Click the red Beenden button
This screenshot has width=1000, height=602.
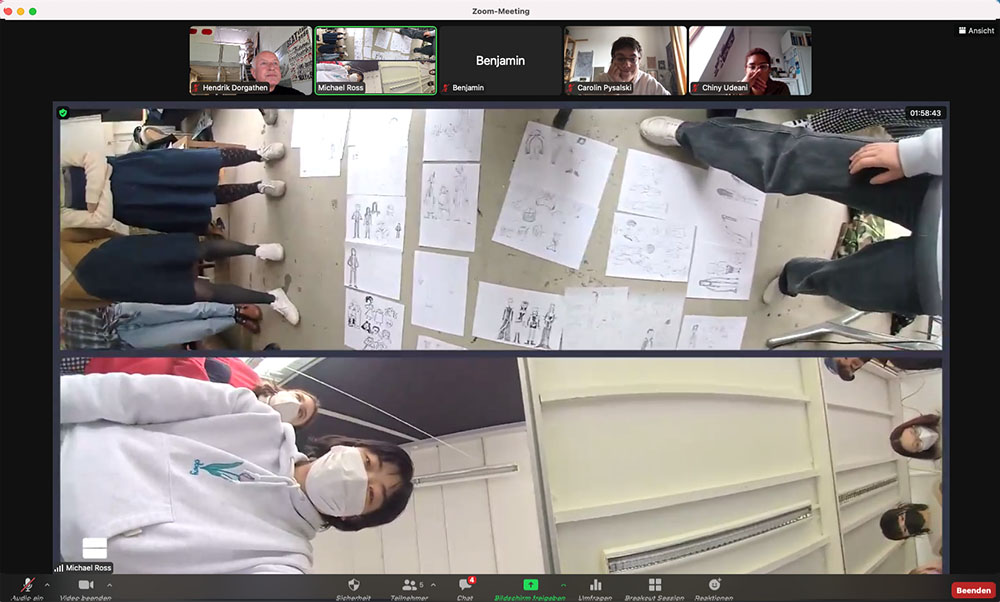pyautogui.click(x=973, y=590)
